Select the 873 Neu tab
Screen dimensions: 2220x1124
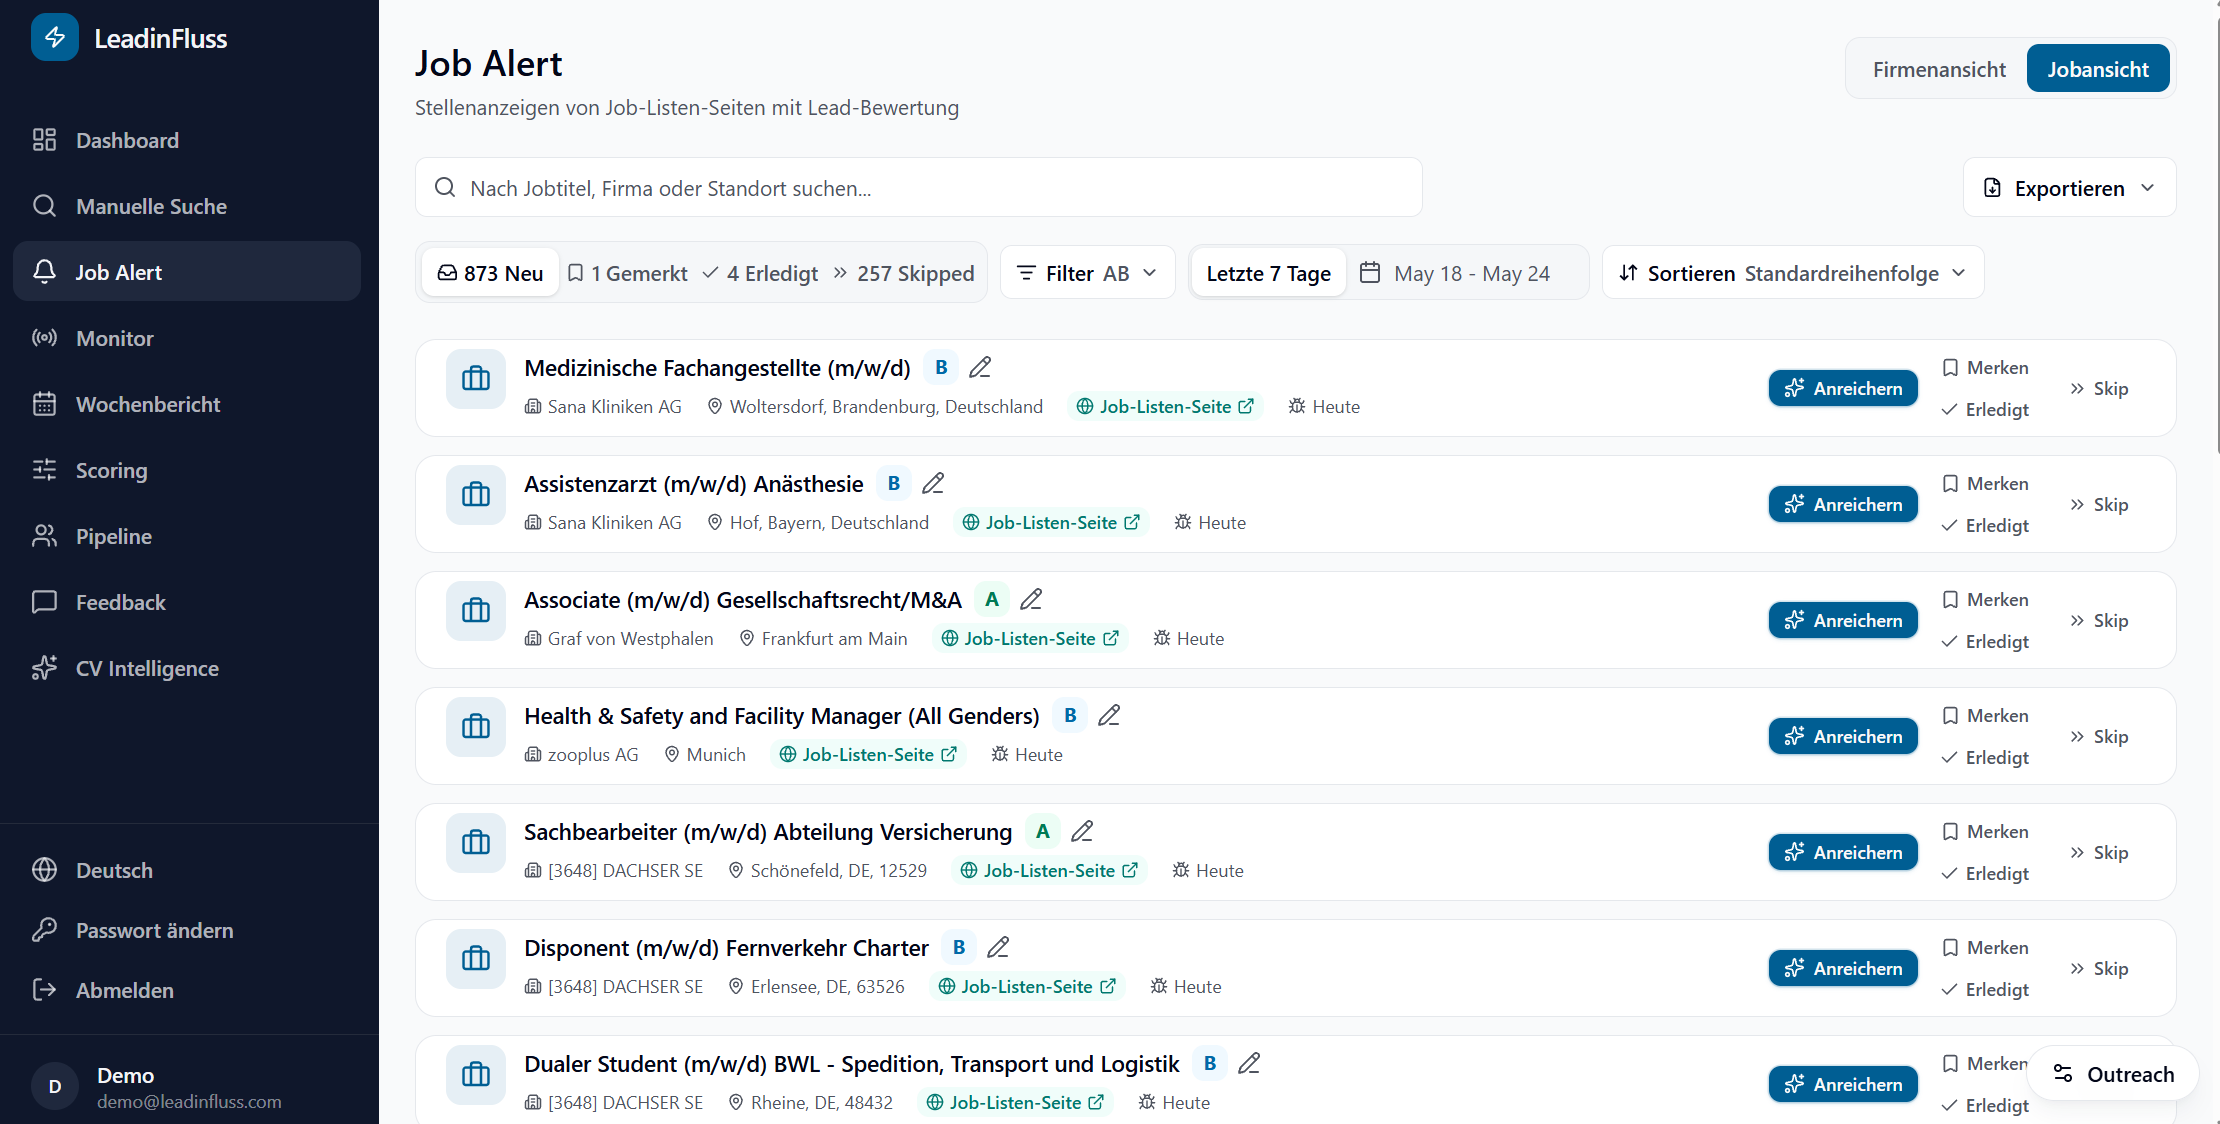490,273
